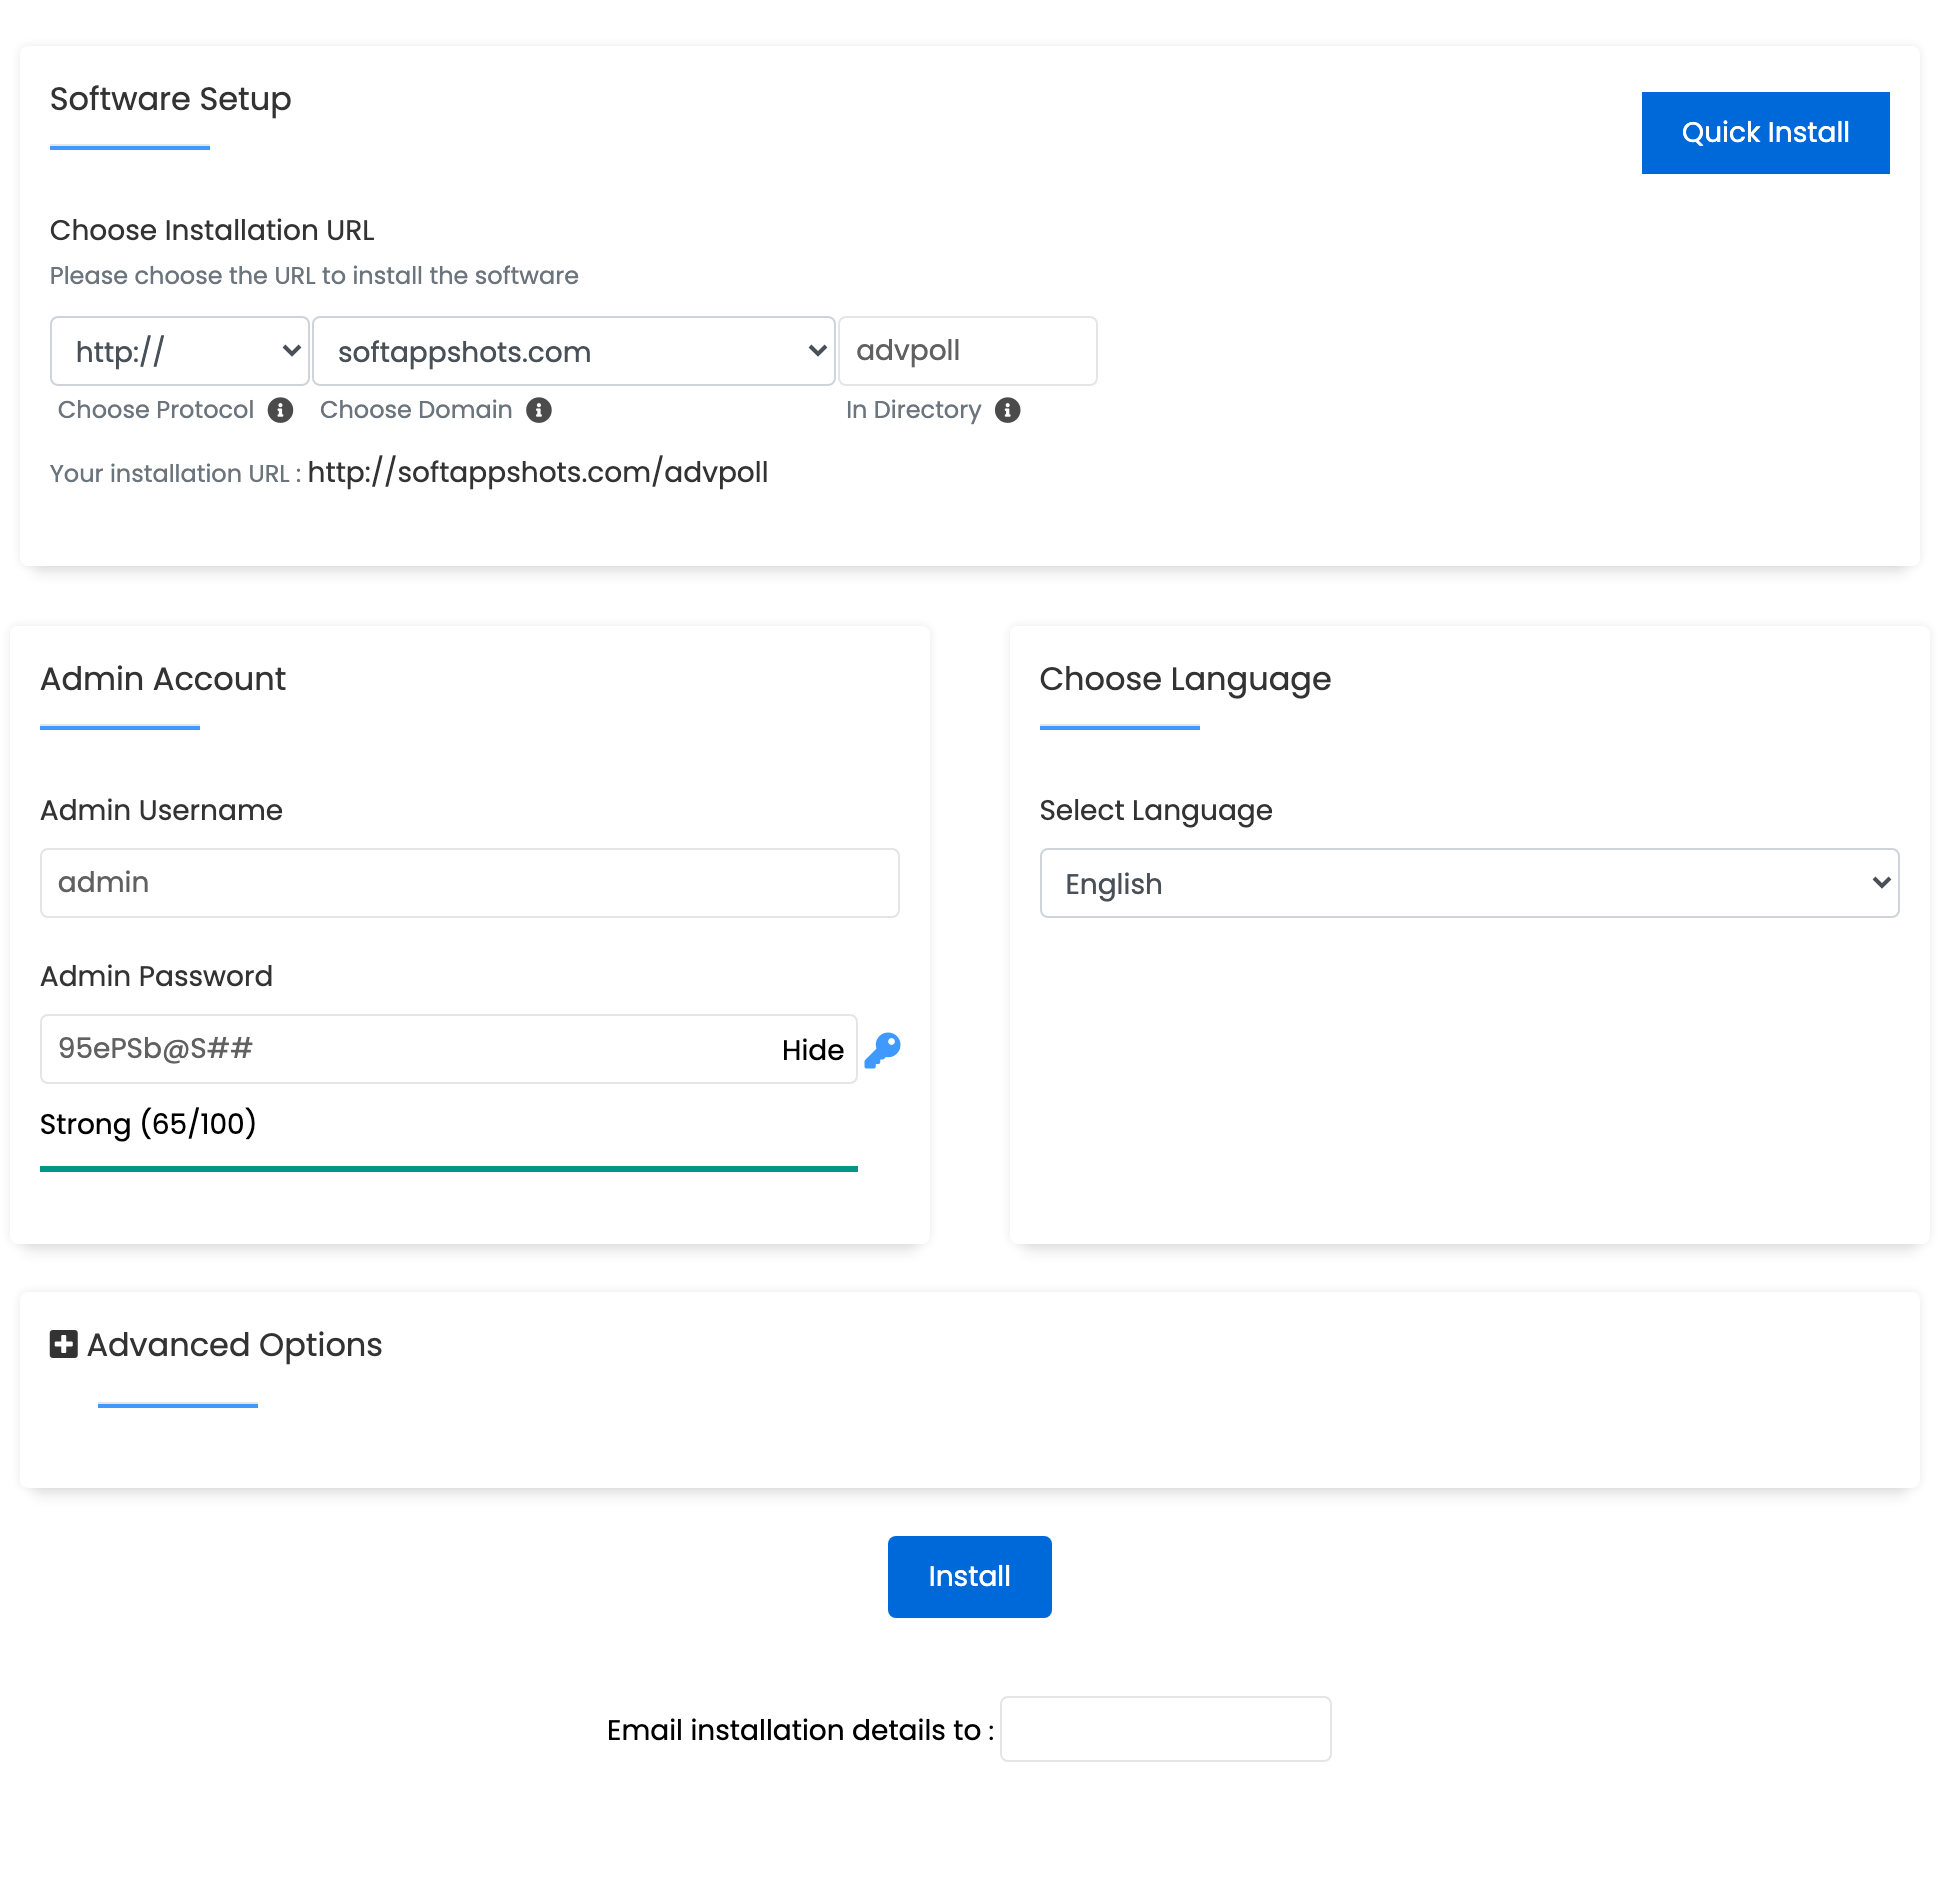1940x1880 pixels.
Task: Expand the Advanced Options section
Action: 234,1344
